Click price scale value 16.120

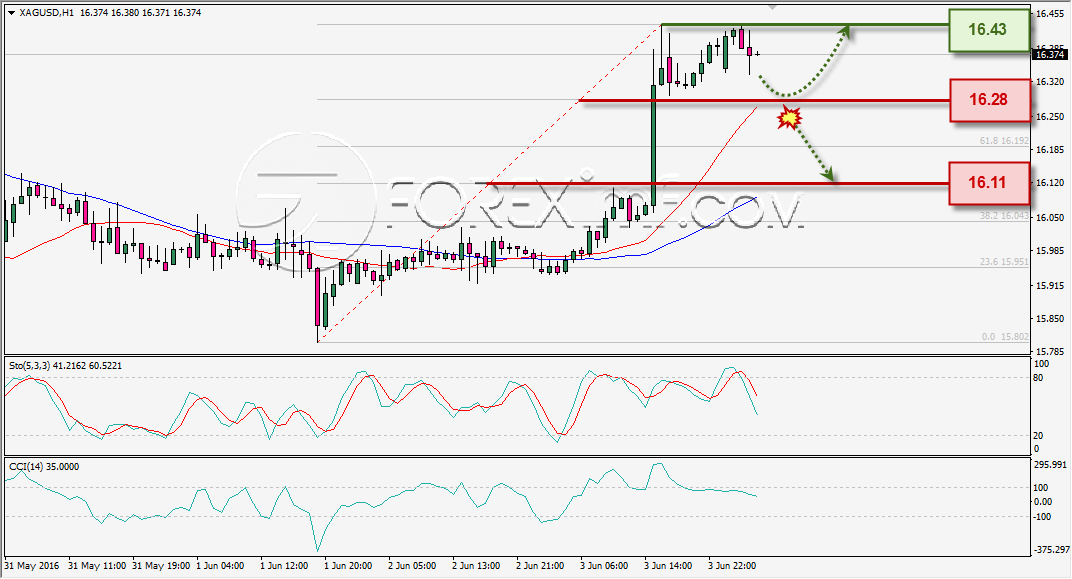(x=1049, y=183)
